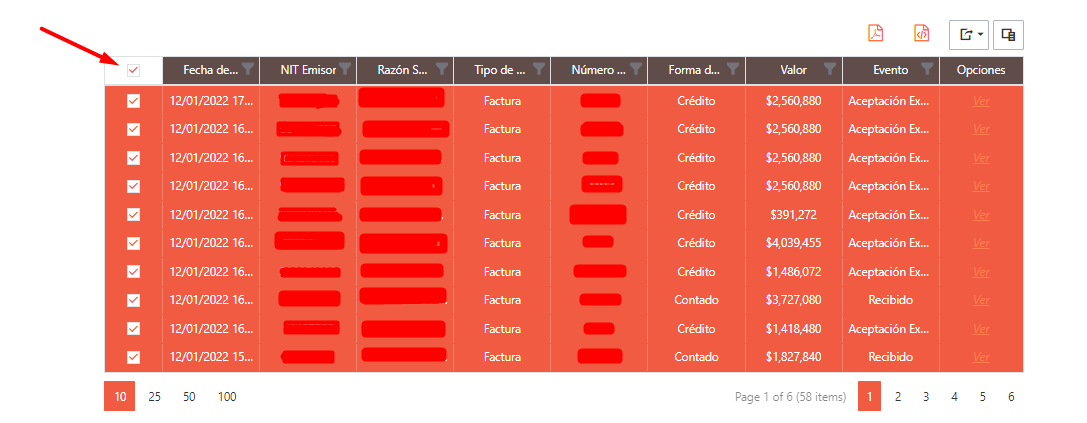1087x423 pixels.
Task: Open filter on NIT Emisor column
Action: tap(345, 69)
